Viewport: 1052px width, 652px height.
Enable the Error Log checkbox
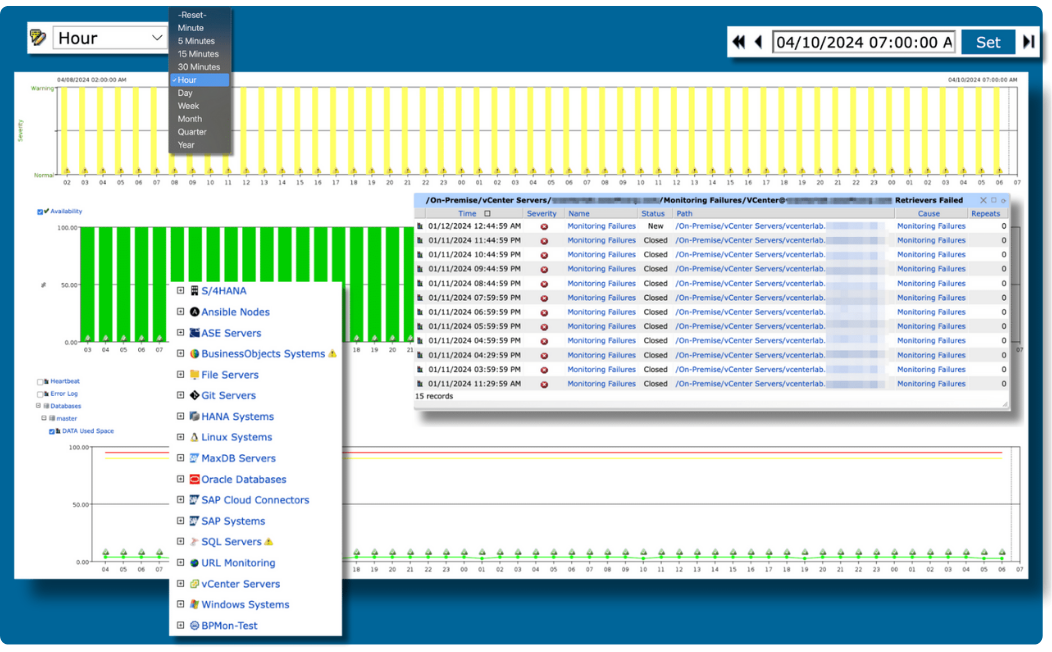[39, 394]
